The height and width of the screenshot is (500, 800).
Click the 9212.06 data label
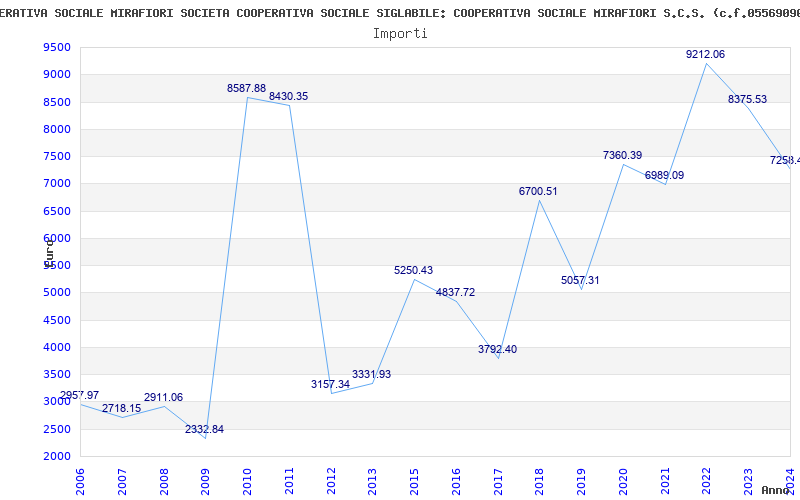705,55
